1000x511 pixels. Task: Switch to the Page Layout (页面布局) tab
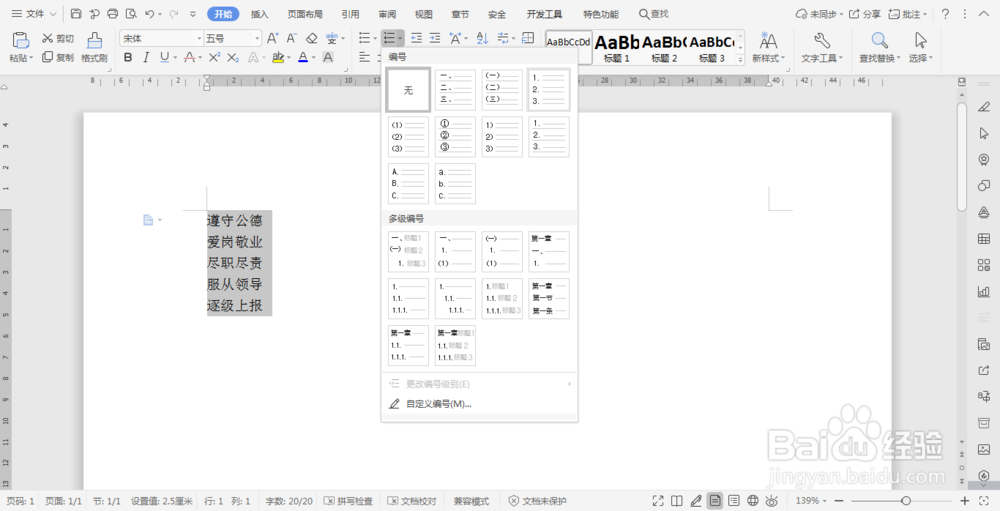coord(304,13)
